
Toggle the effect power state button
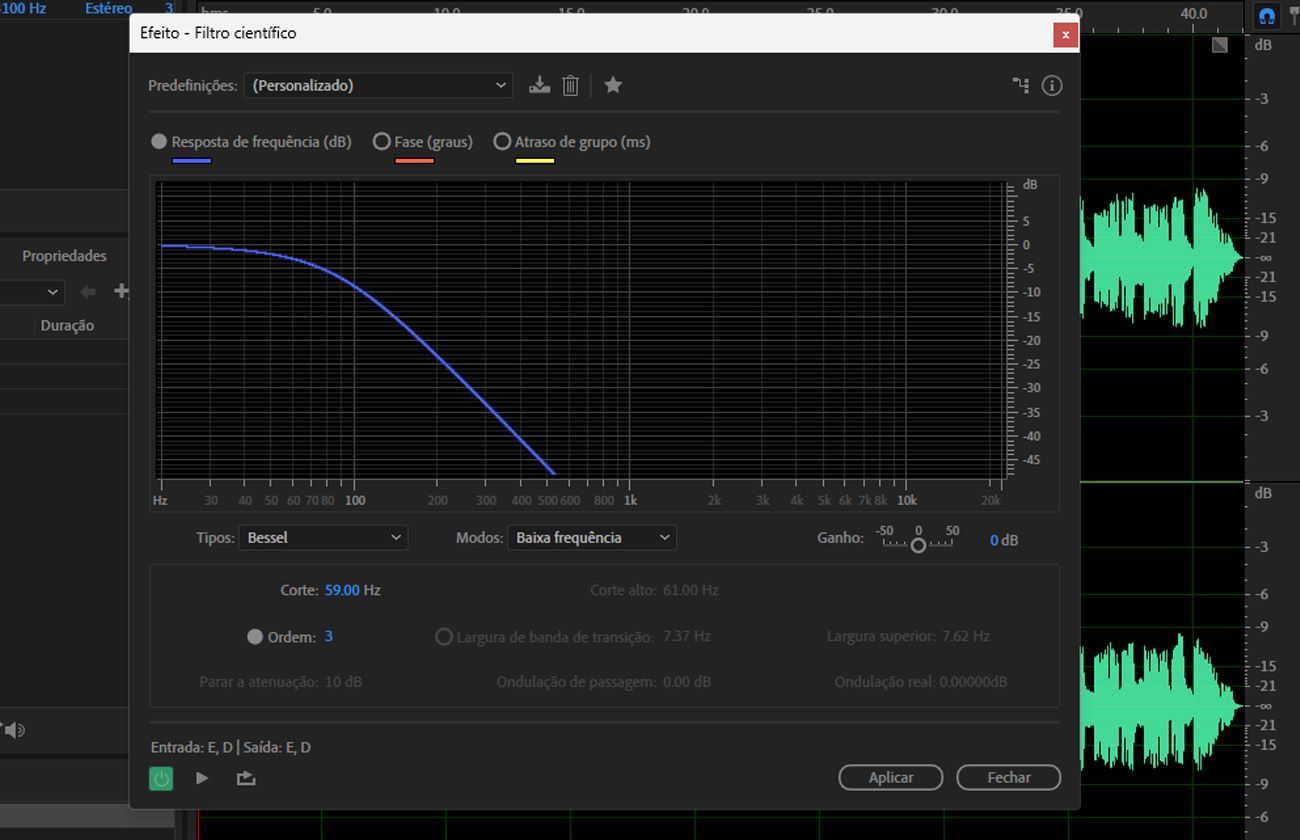pos(161,778)
